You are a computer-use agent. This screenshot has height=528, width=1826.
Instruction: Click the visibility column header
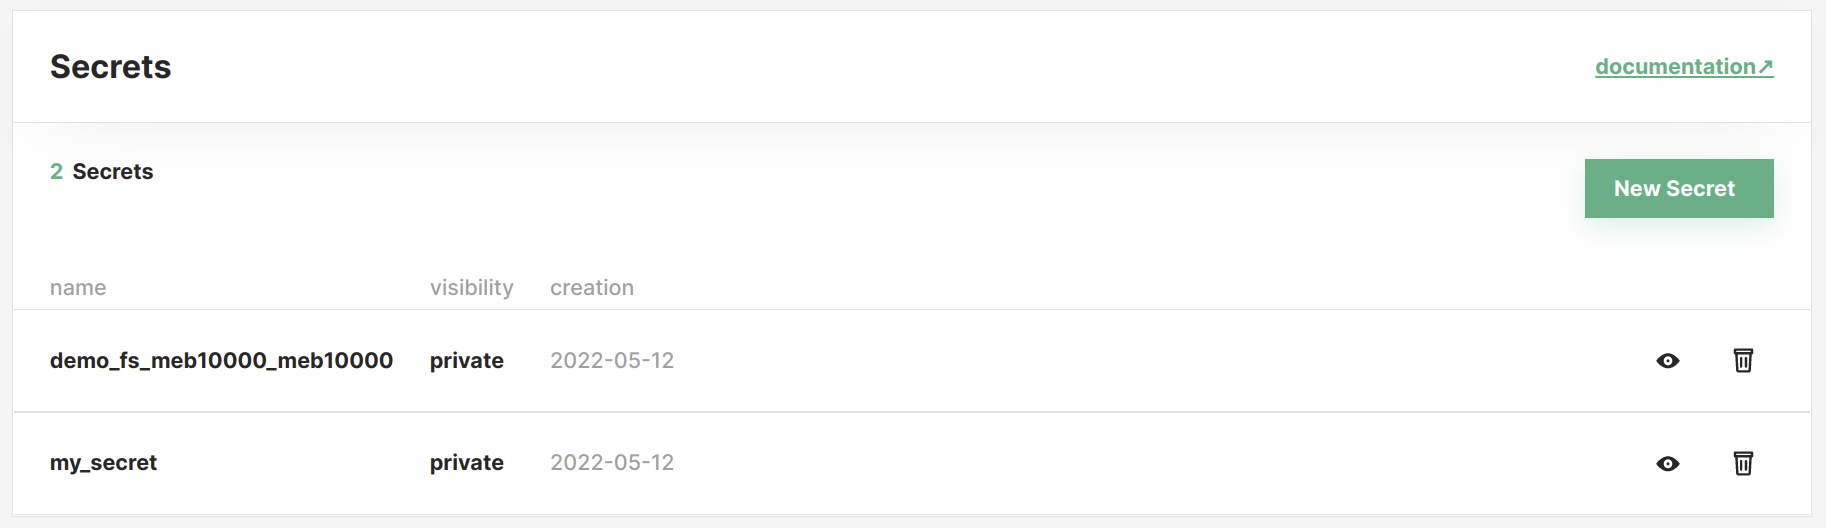471,288
